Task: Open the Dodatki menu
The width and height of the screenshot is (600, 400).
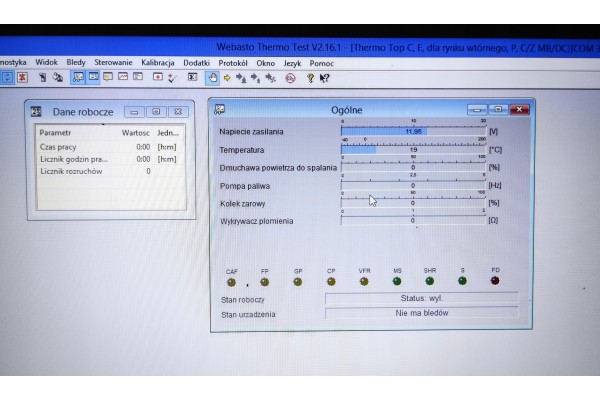Action: coord(196,63)
